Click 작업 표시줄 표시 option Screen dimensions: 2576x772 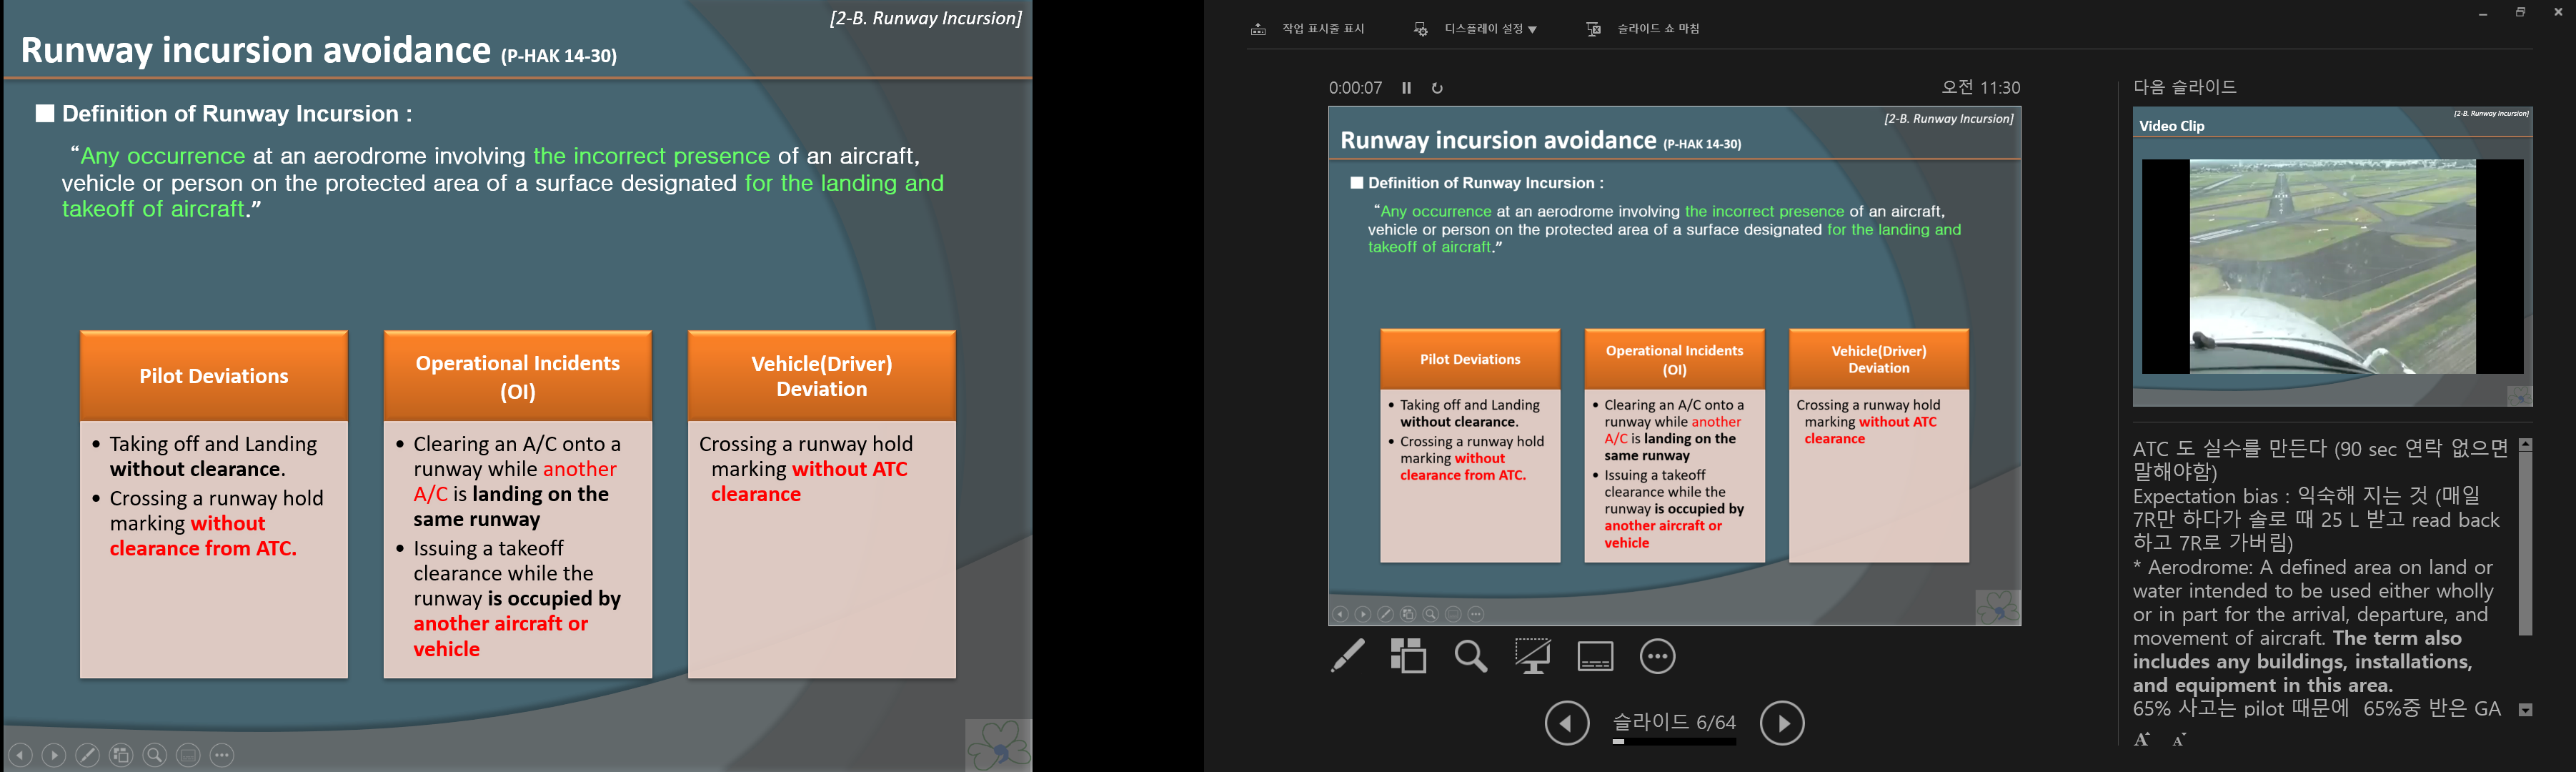click(1322, 29)
